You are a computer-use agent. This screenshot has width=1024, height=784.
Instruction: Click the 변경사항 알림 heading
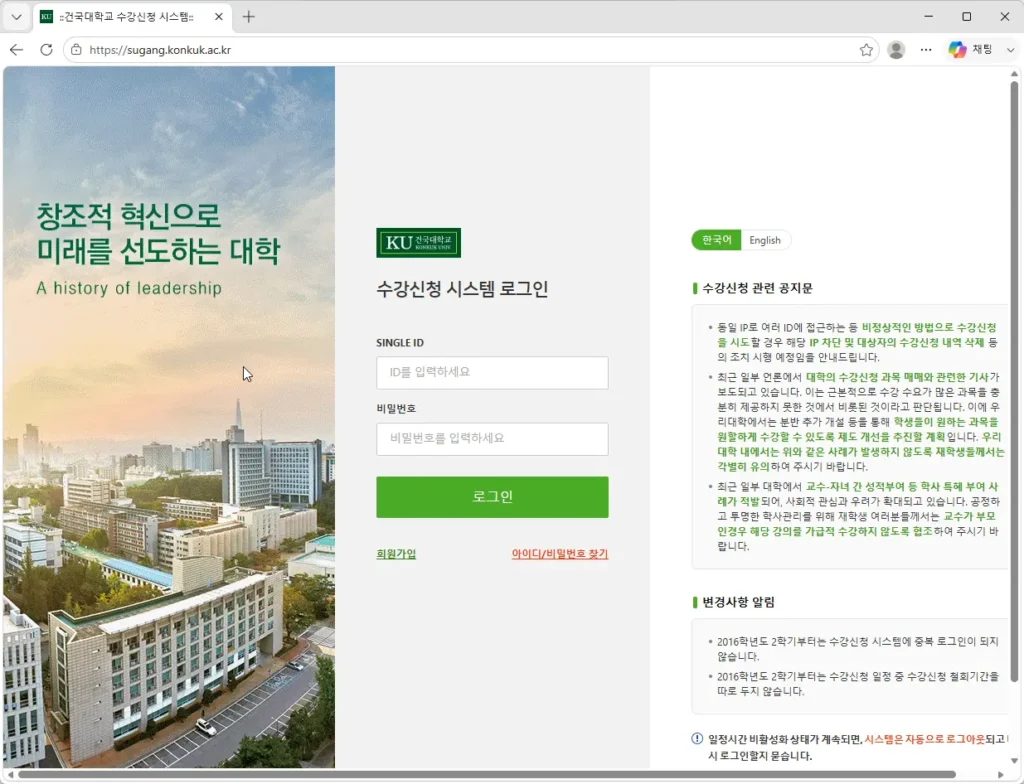738,602
